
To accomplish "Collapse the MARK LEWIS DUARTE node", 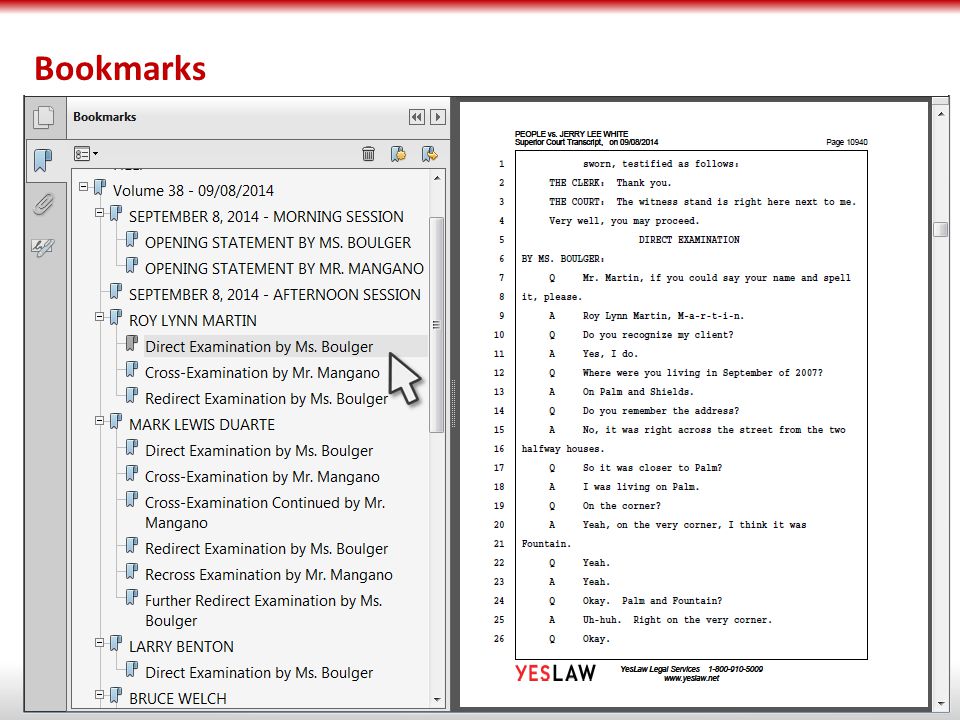I will tap(99, 421).
